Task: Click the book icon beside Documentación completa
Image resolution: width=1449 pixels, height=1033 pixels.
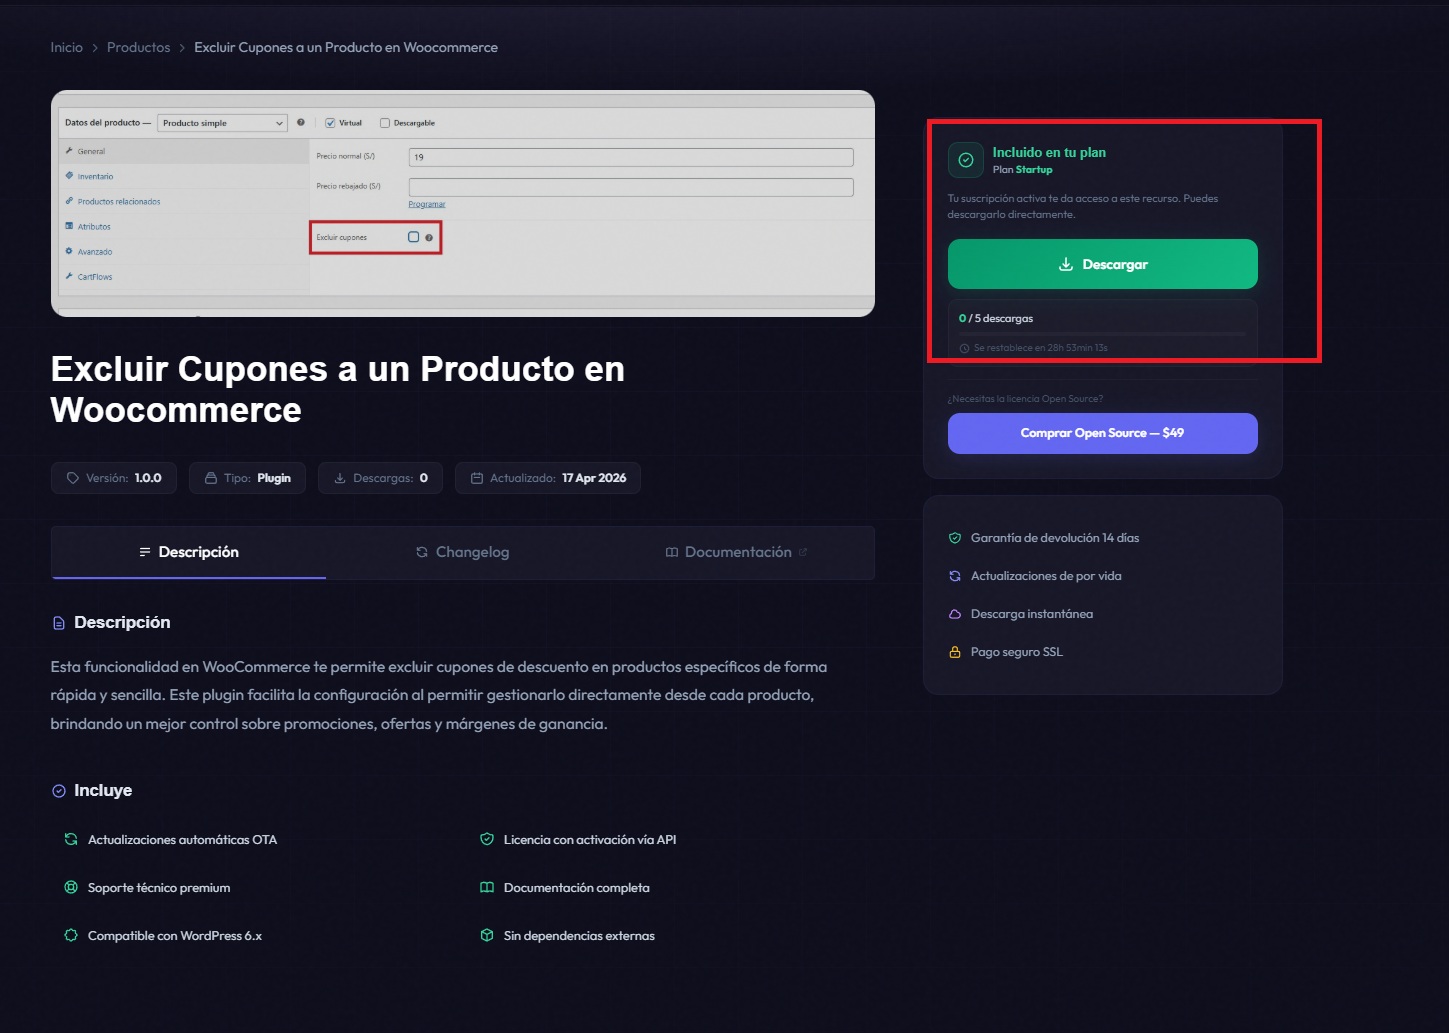Action: [487, 887]
